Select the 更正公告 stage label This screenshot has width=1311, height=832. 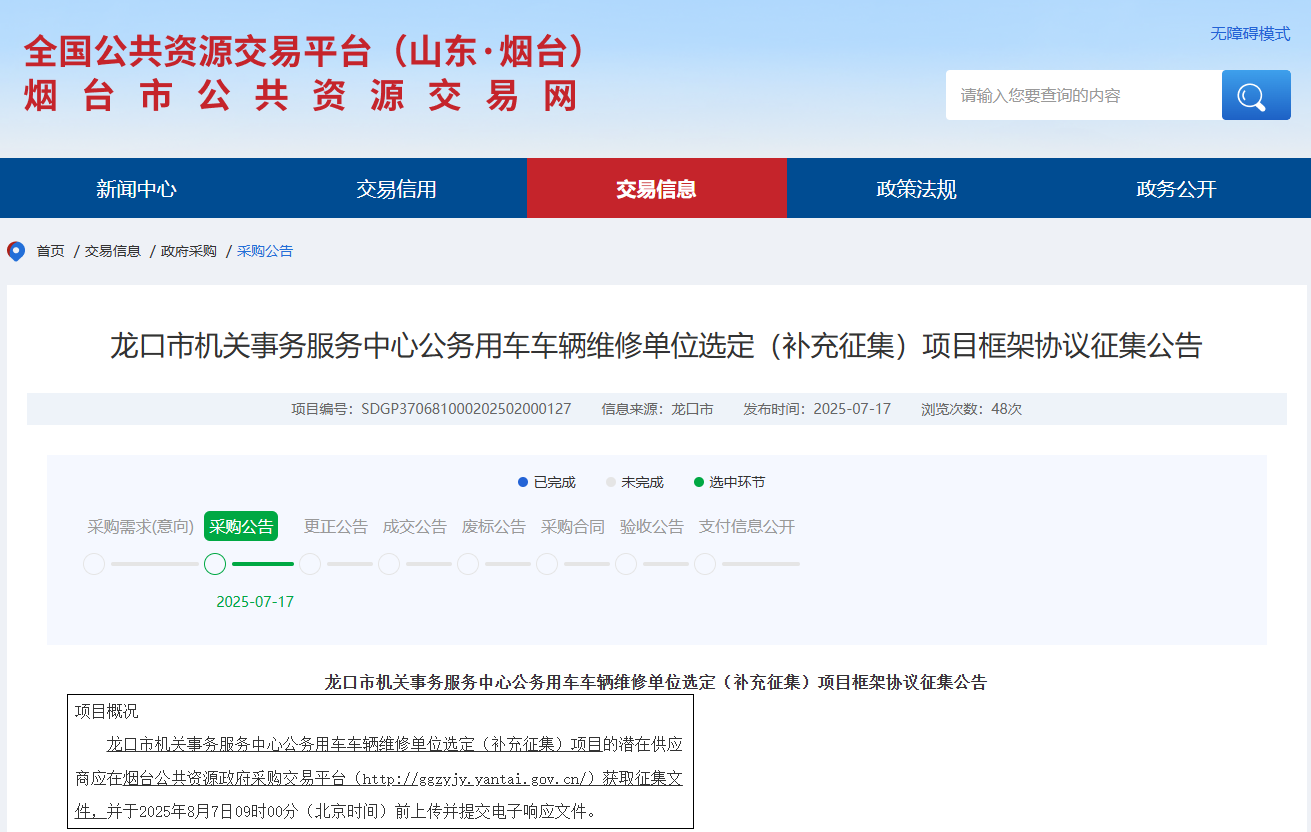336,526
